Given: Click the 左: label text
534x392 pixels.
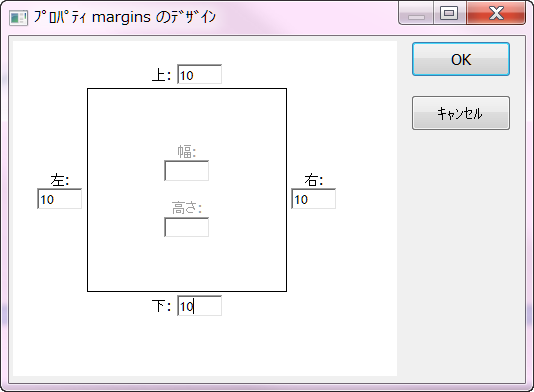Looking at the screenshot, I should (x=60, y=180).
